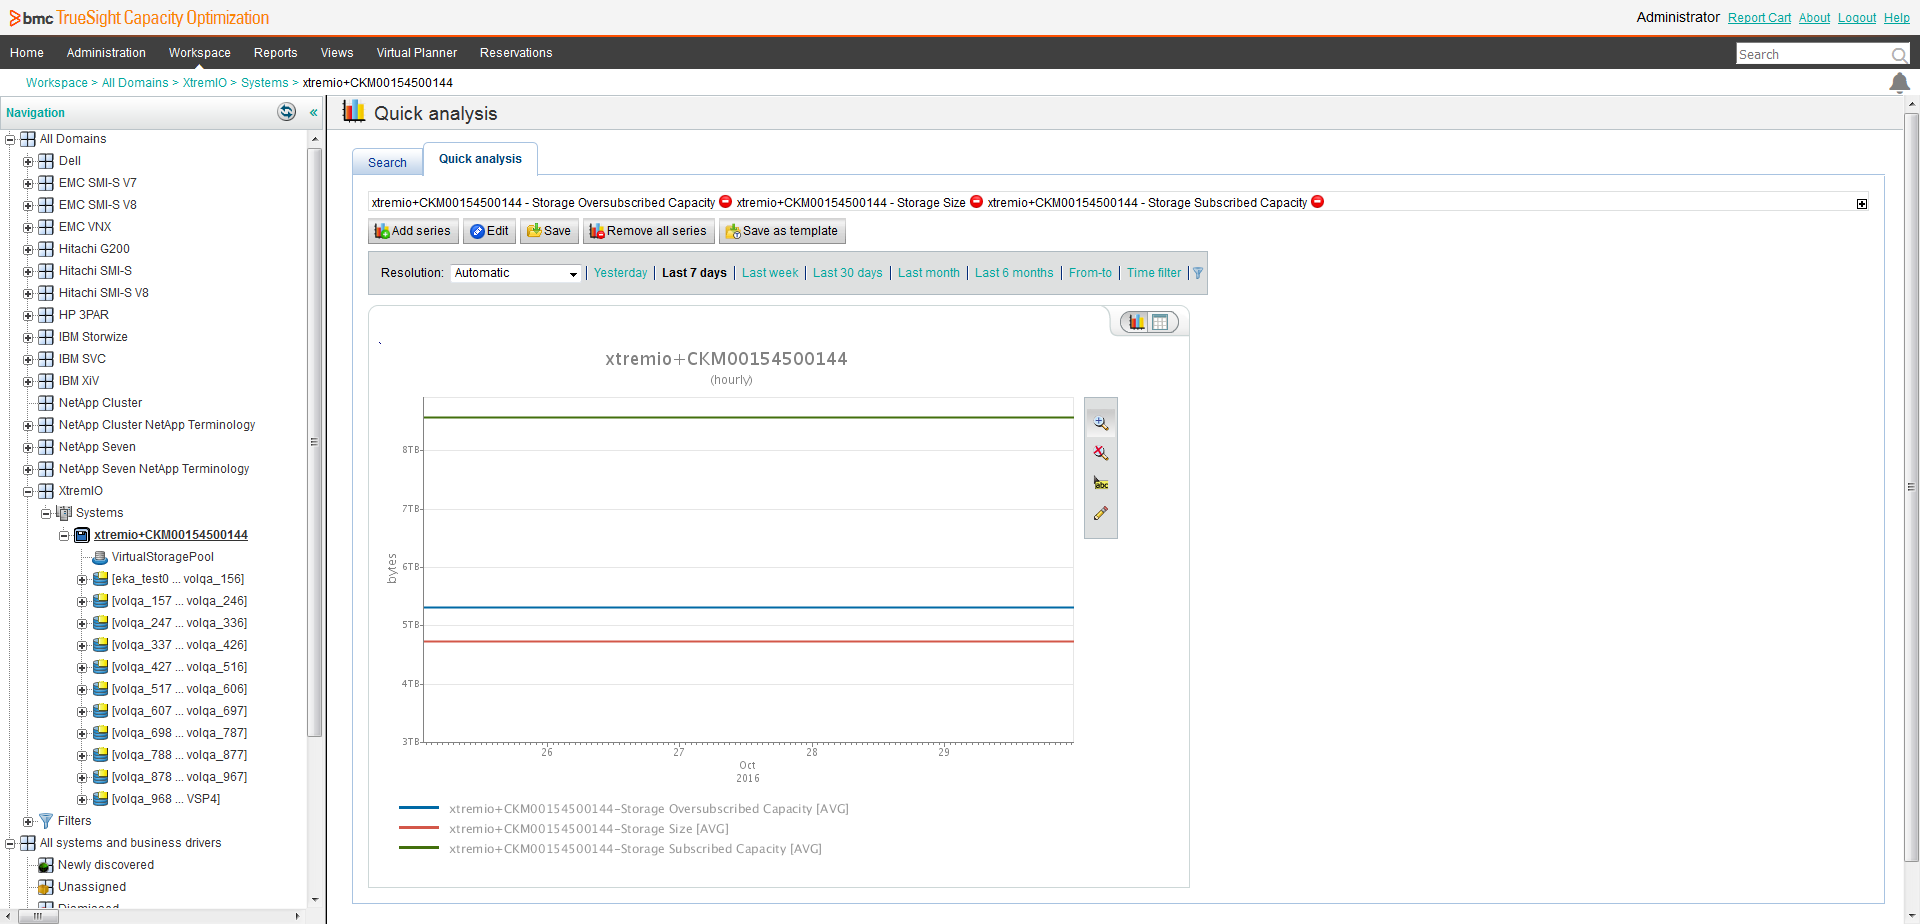1920x924 pixels.
Task: Select the Last 30 days range
Action: coord(847,273)
